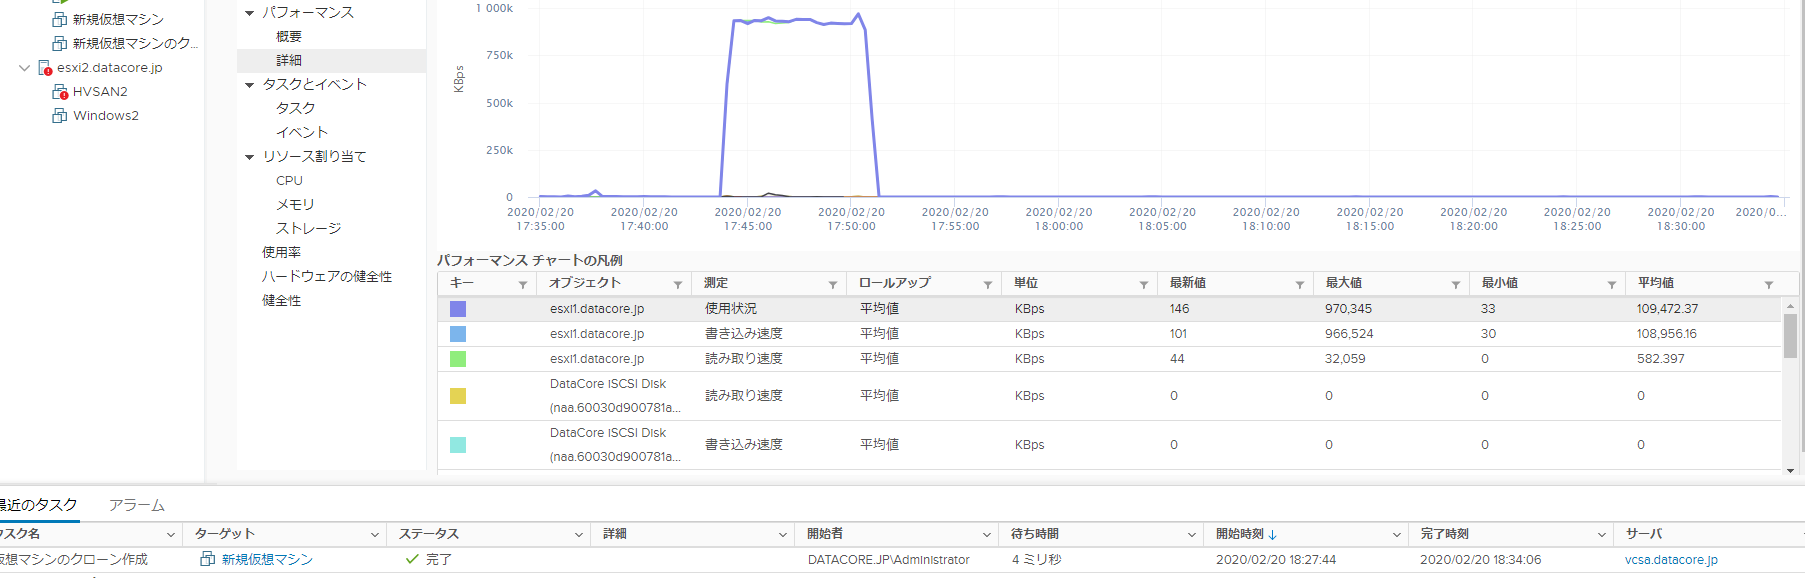Open the 完了時刻 column dropdown
1805x578 pixels.
pyautogui.click(x=1601, y=535)
